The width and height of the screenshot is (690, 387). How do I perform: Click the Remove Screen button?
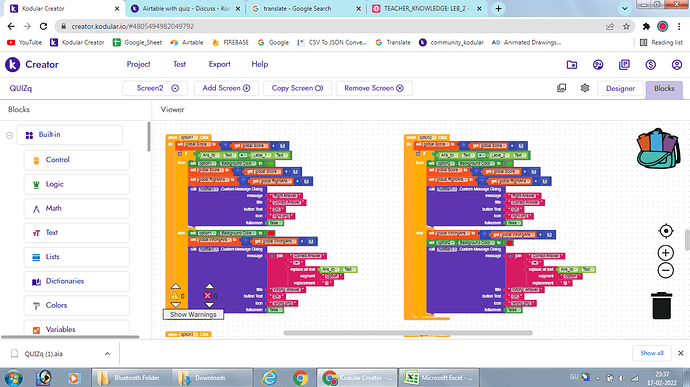pos(374,88)
